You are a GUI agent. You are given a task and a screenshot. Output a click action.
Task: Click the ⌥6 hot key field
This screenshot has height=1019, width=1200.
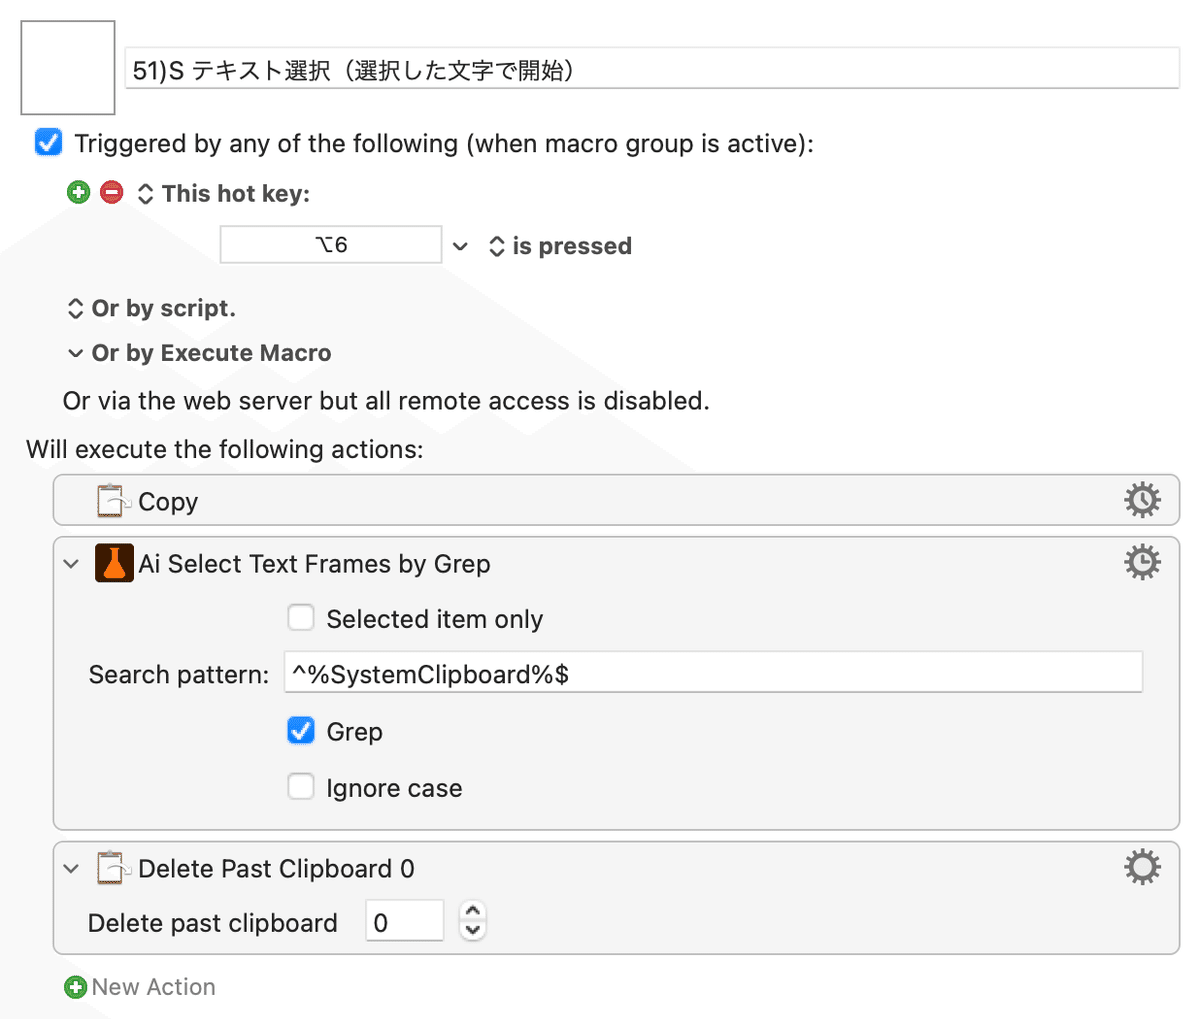(331, 245)
